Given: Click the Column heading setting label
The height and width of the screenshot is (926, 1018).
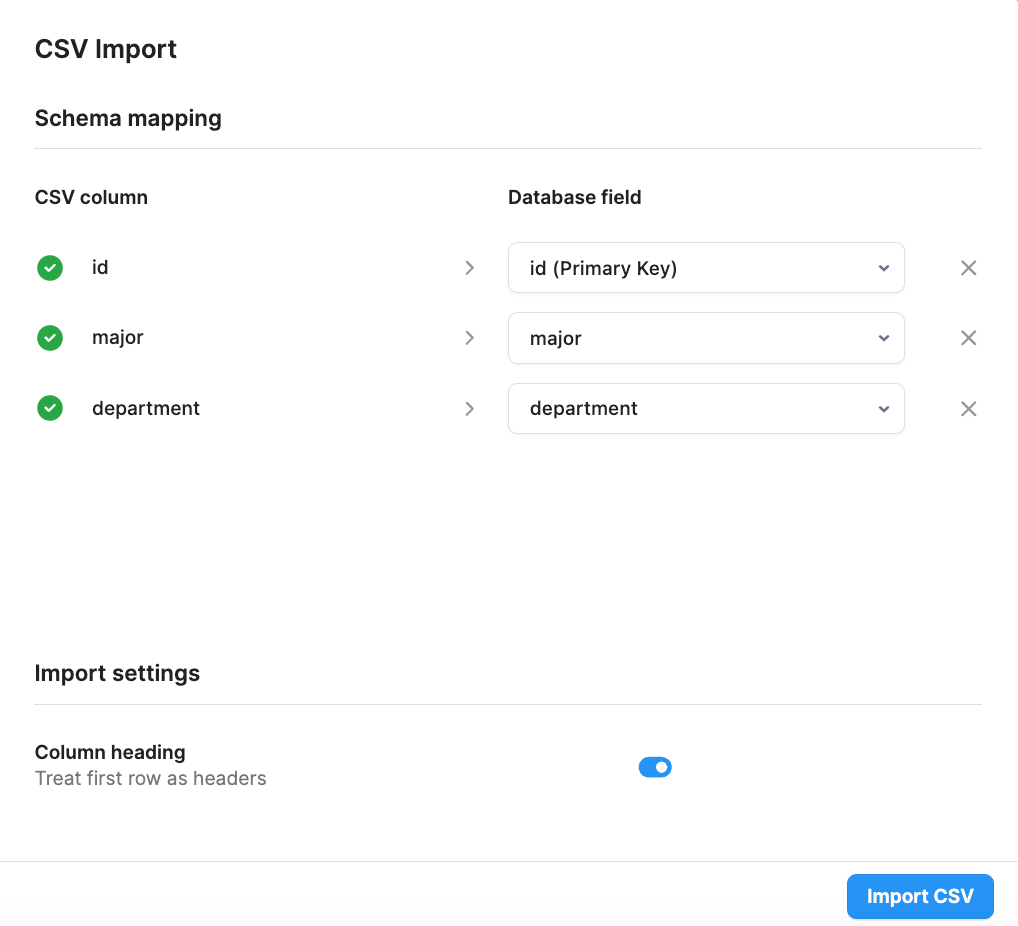Looking at the screenshot, I should [110, 752].
